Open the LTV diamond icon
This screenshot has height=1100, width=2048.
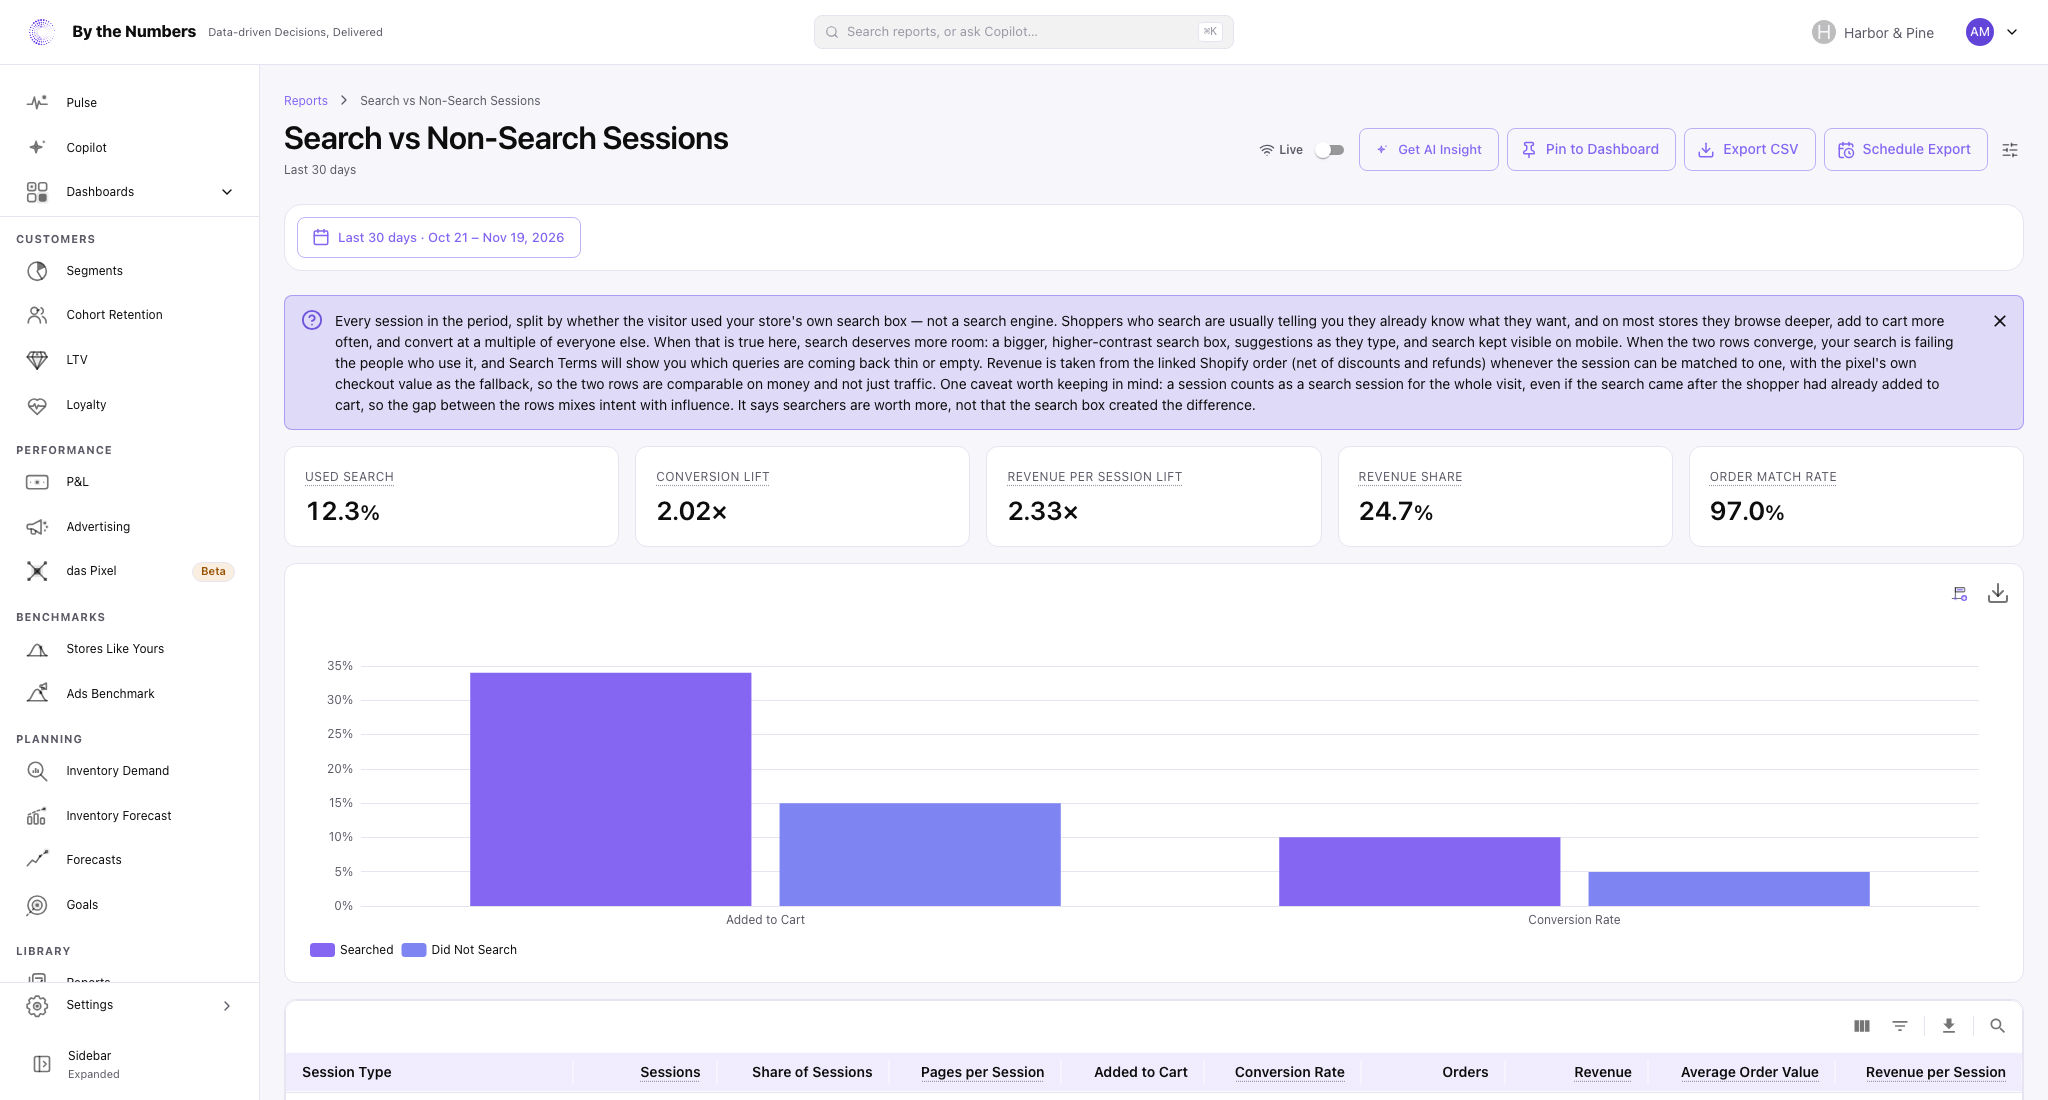[x=37, y=360]
